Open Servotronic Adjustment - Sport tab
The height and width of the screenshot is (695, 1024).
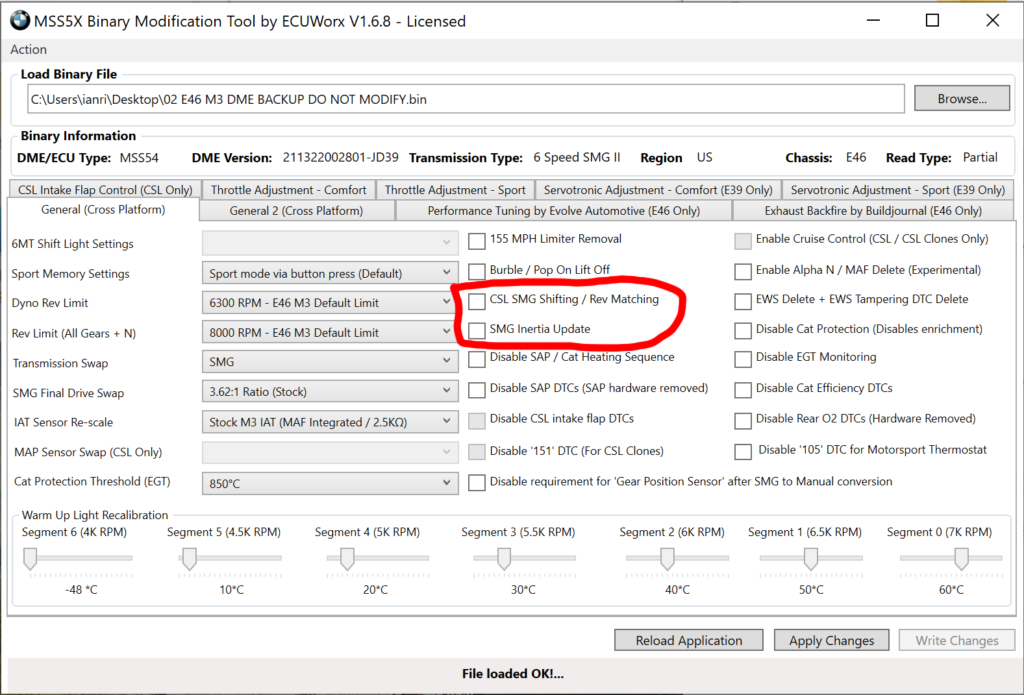pos(898,189)
